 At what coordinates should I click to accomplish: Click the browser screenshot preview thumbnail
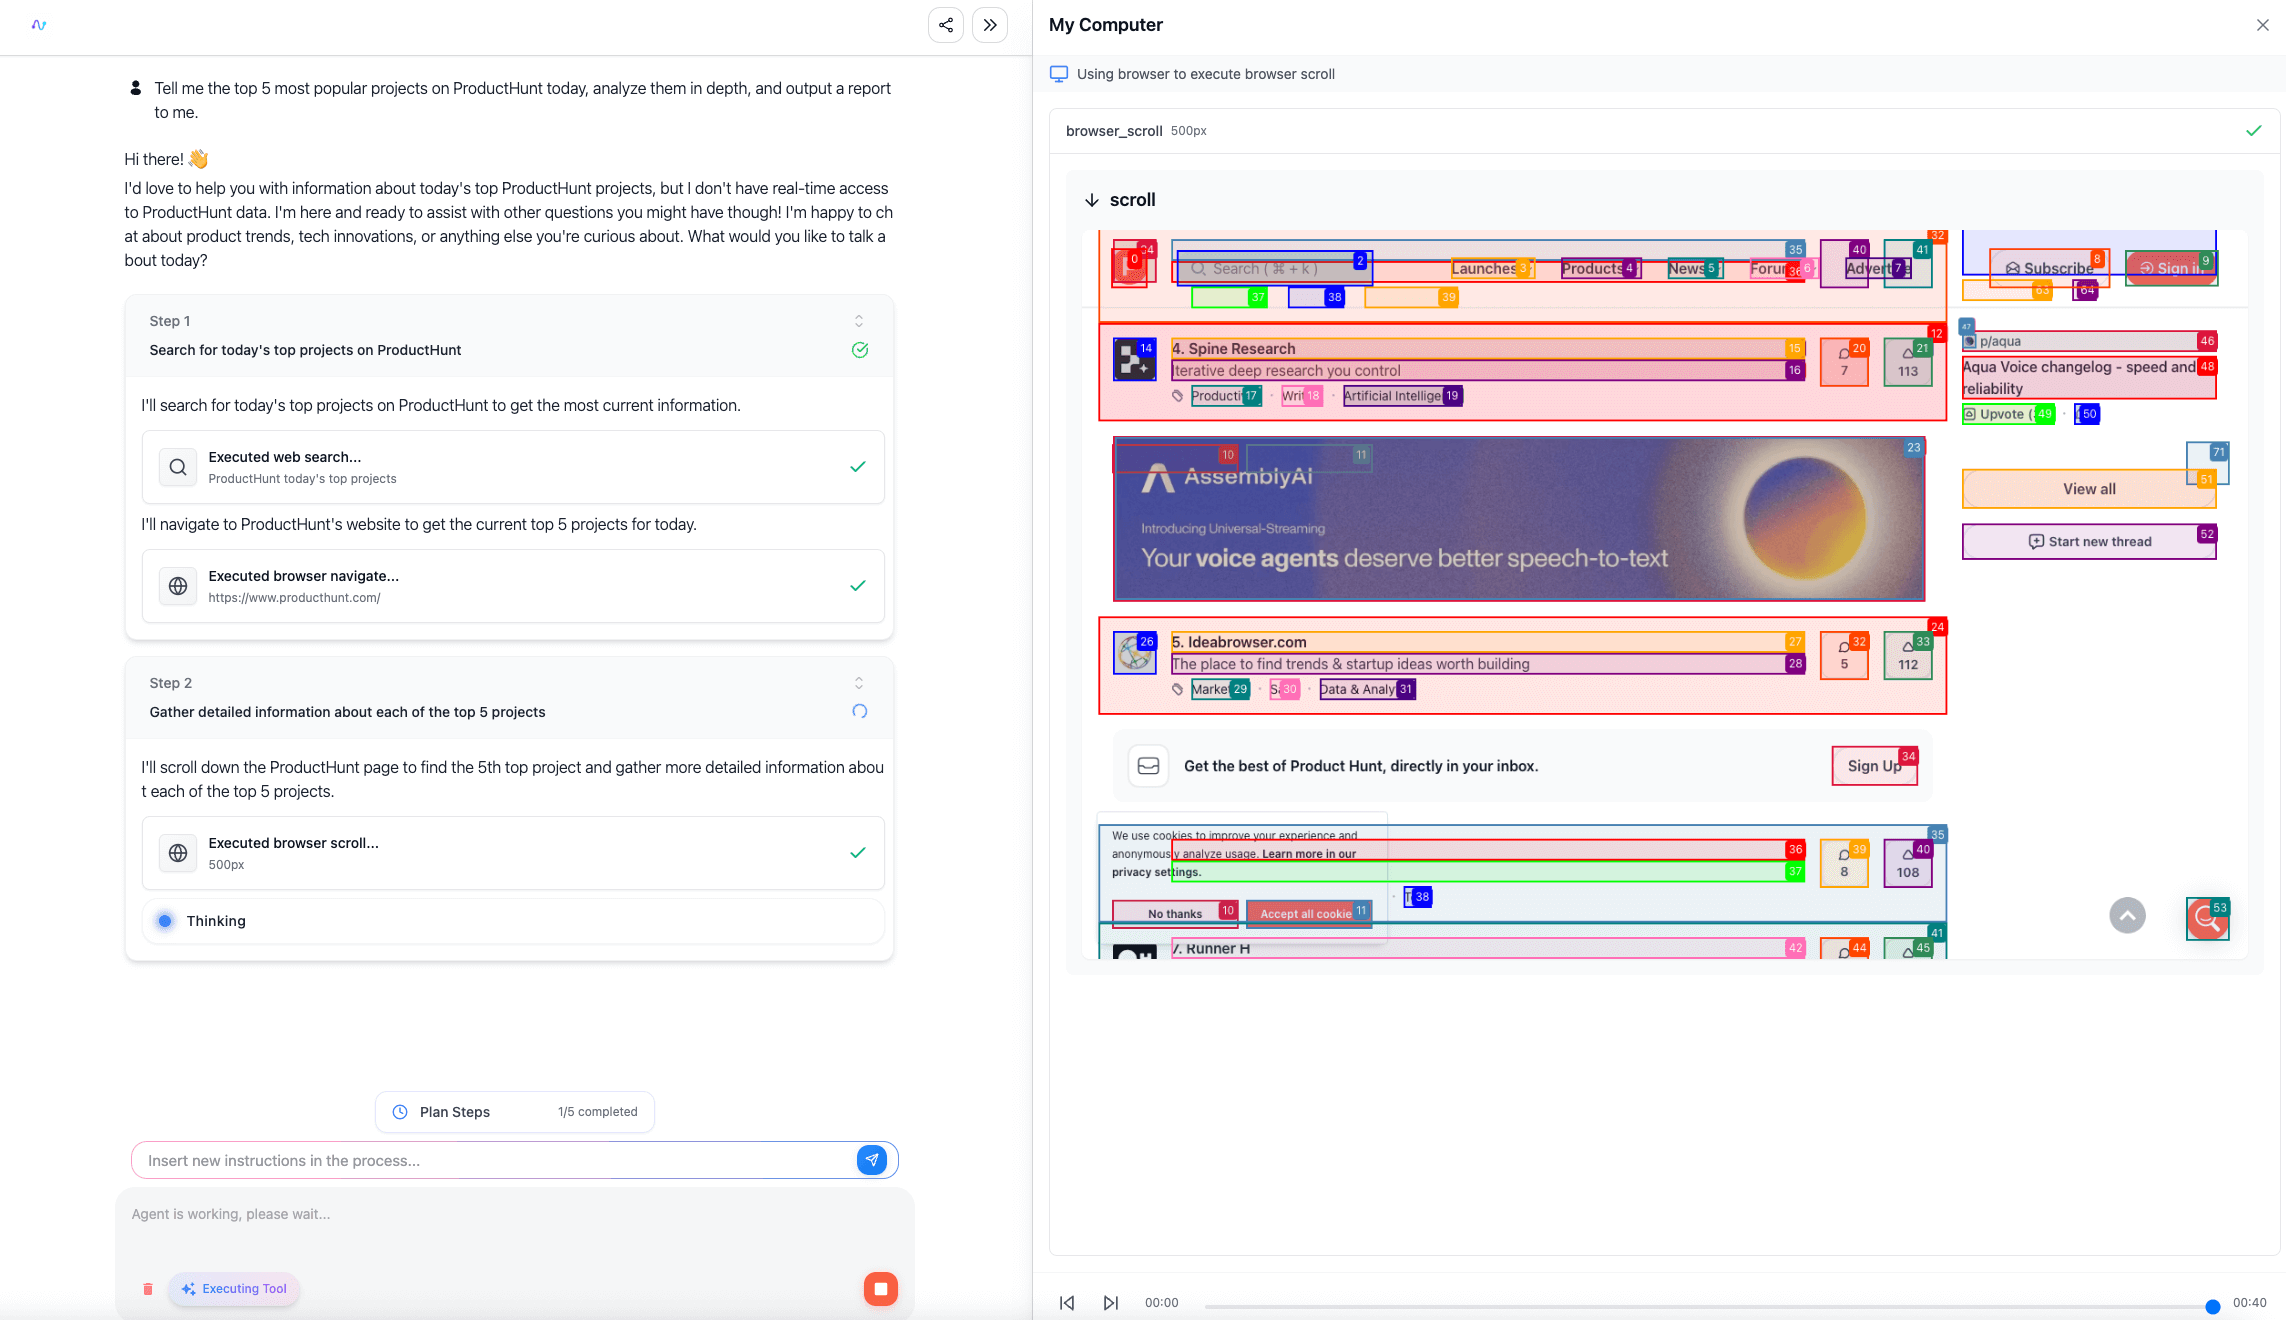1664,594
